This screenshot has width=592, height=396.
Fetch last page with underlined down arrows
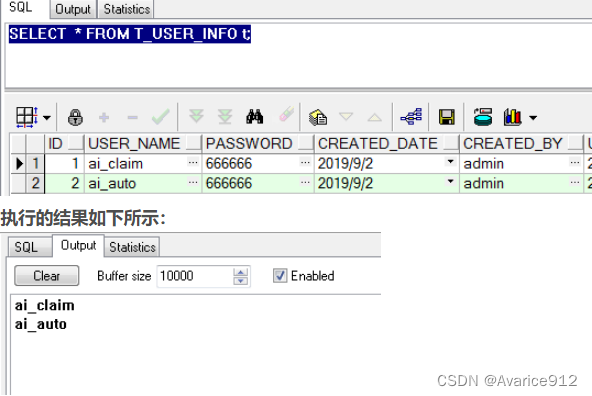pos(225,117)
